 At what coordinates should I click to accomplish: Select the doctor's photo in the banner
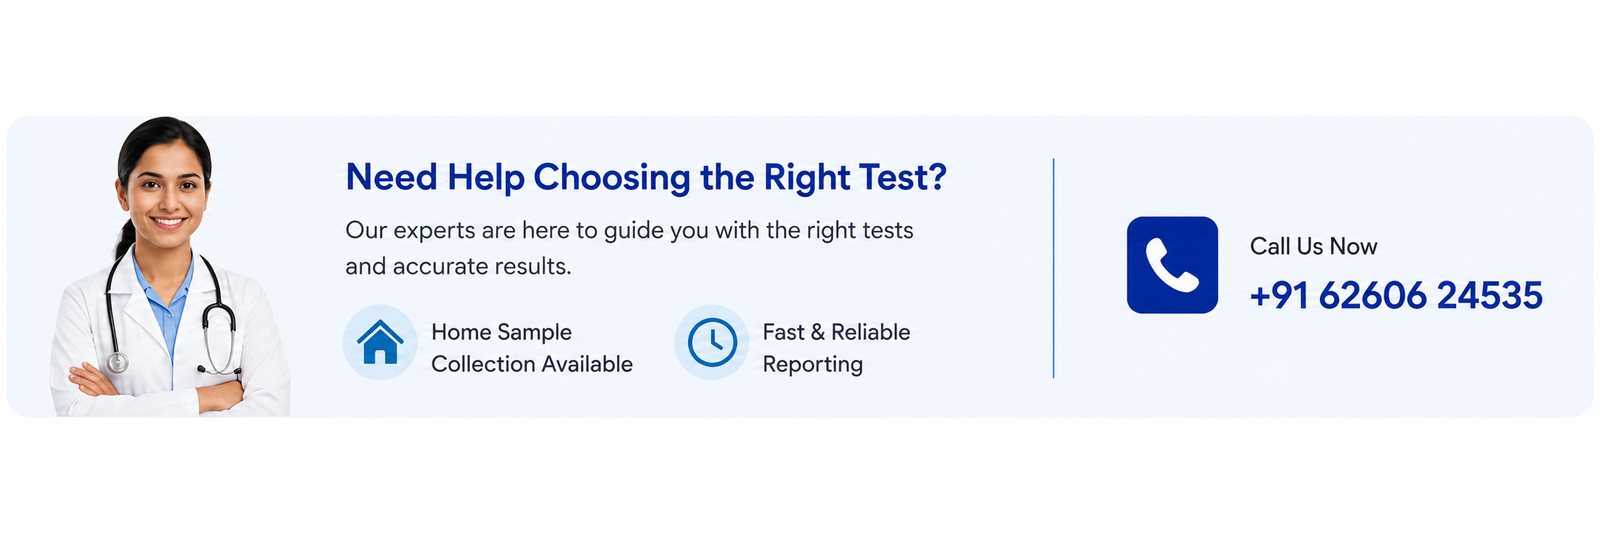170,267
